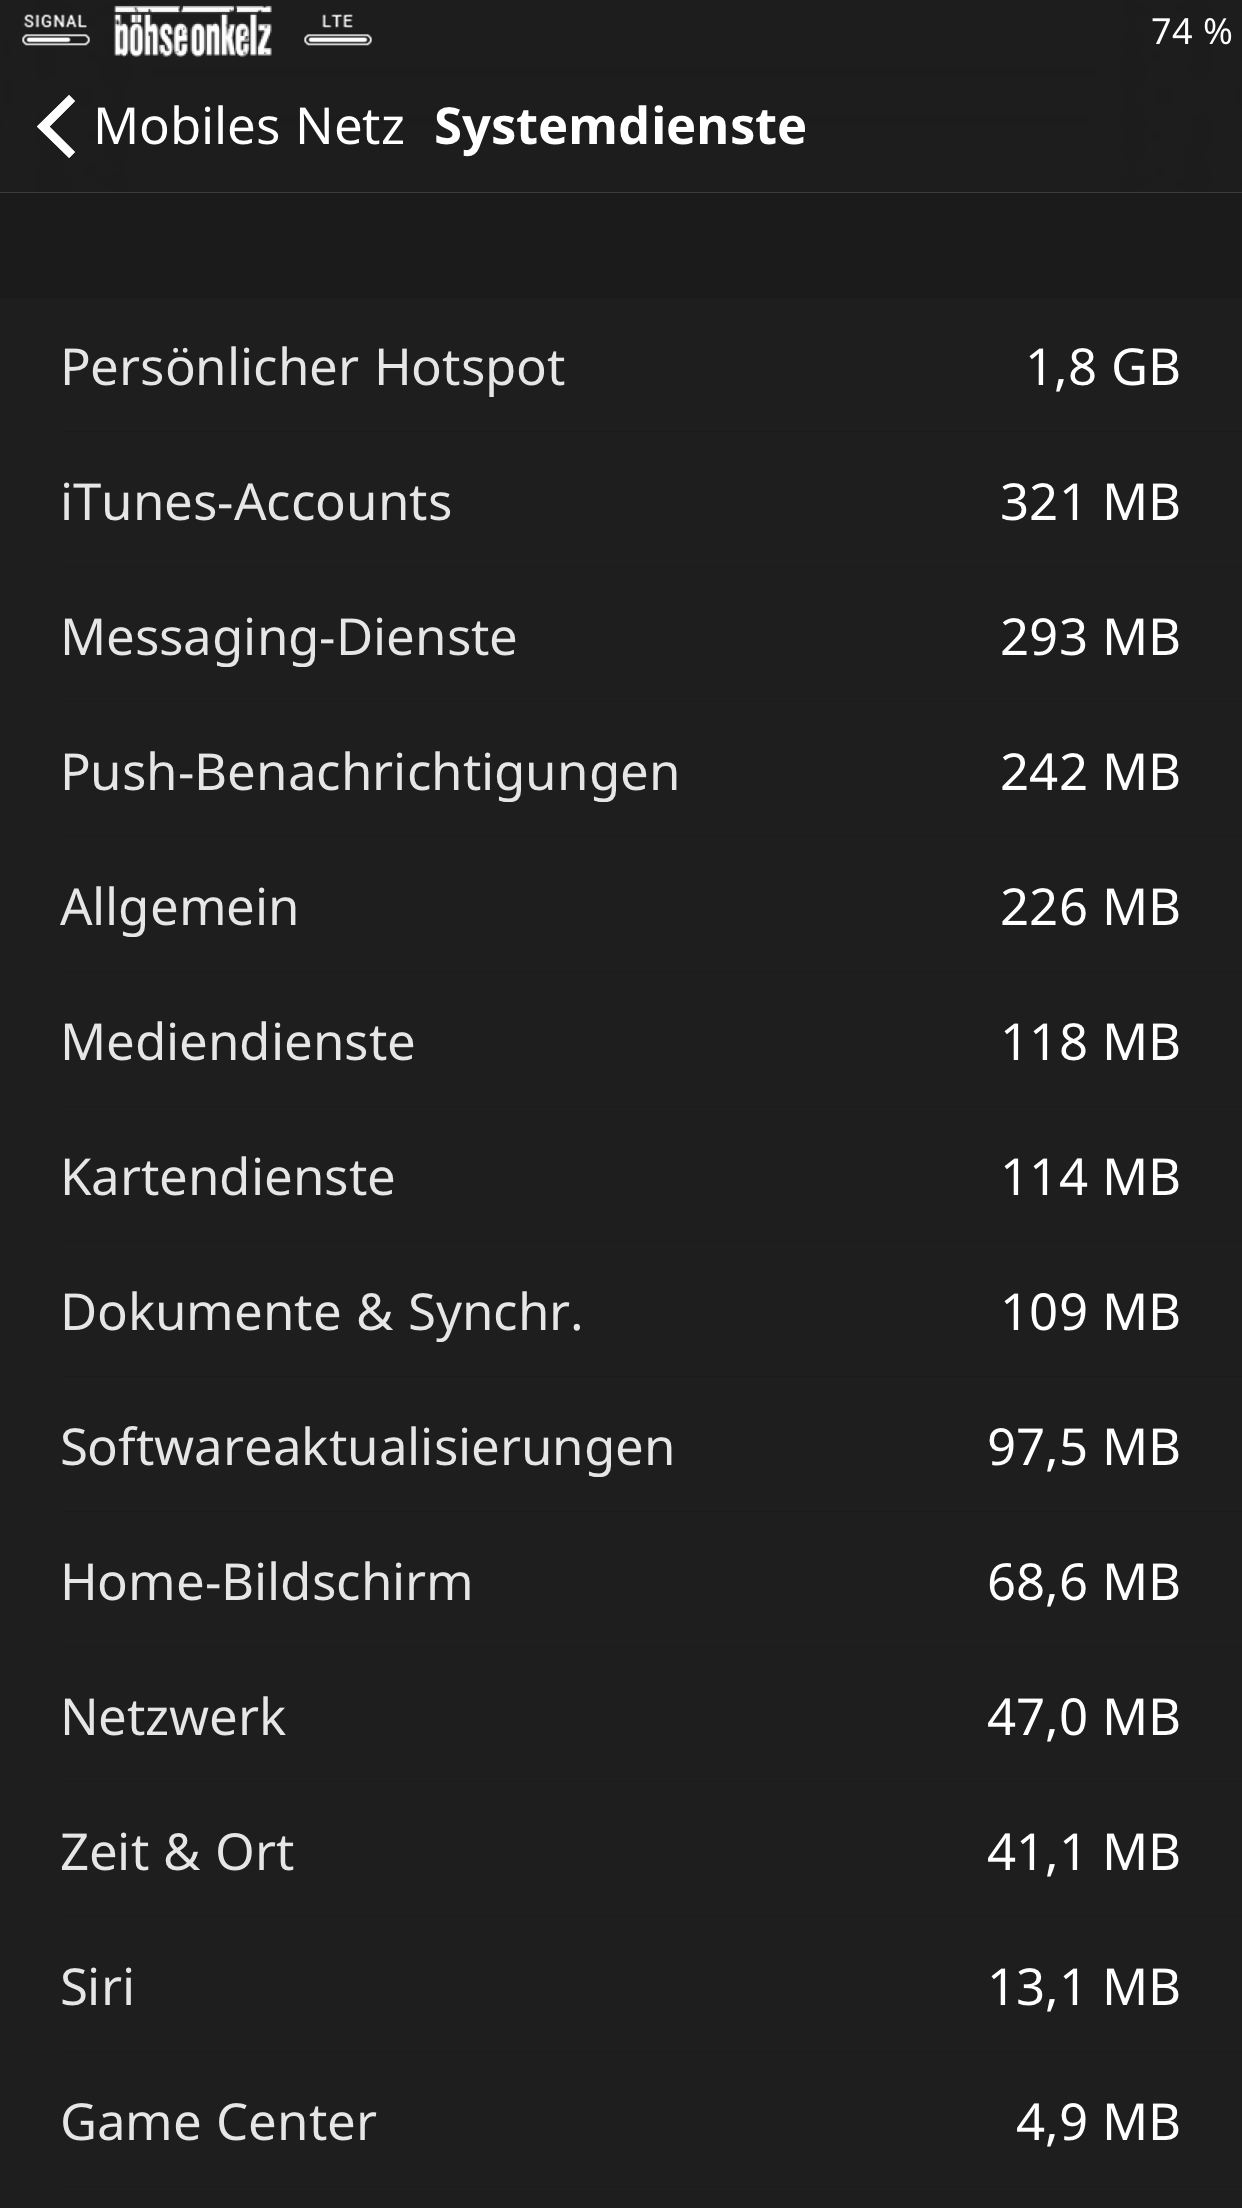Tap the back chevron arrow icon
The image size is (1242, 2208).
click(56, 127)
